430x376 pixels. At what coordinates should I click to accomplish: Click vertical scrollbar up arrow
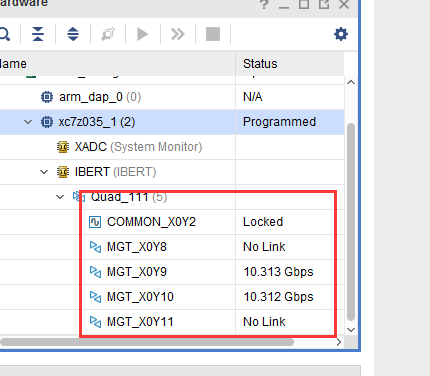click(x=351, y=82)
